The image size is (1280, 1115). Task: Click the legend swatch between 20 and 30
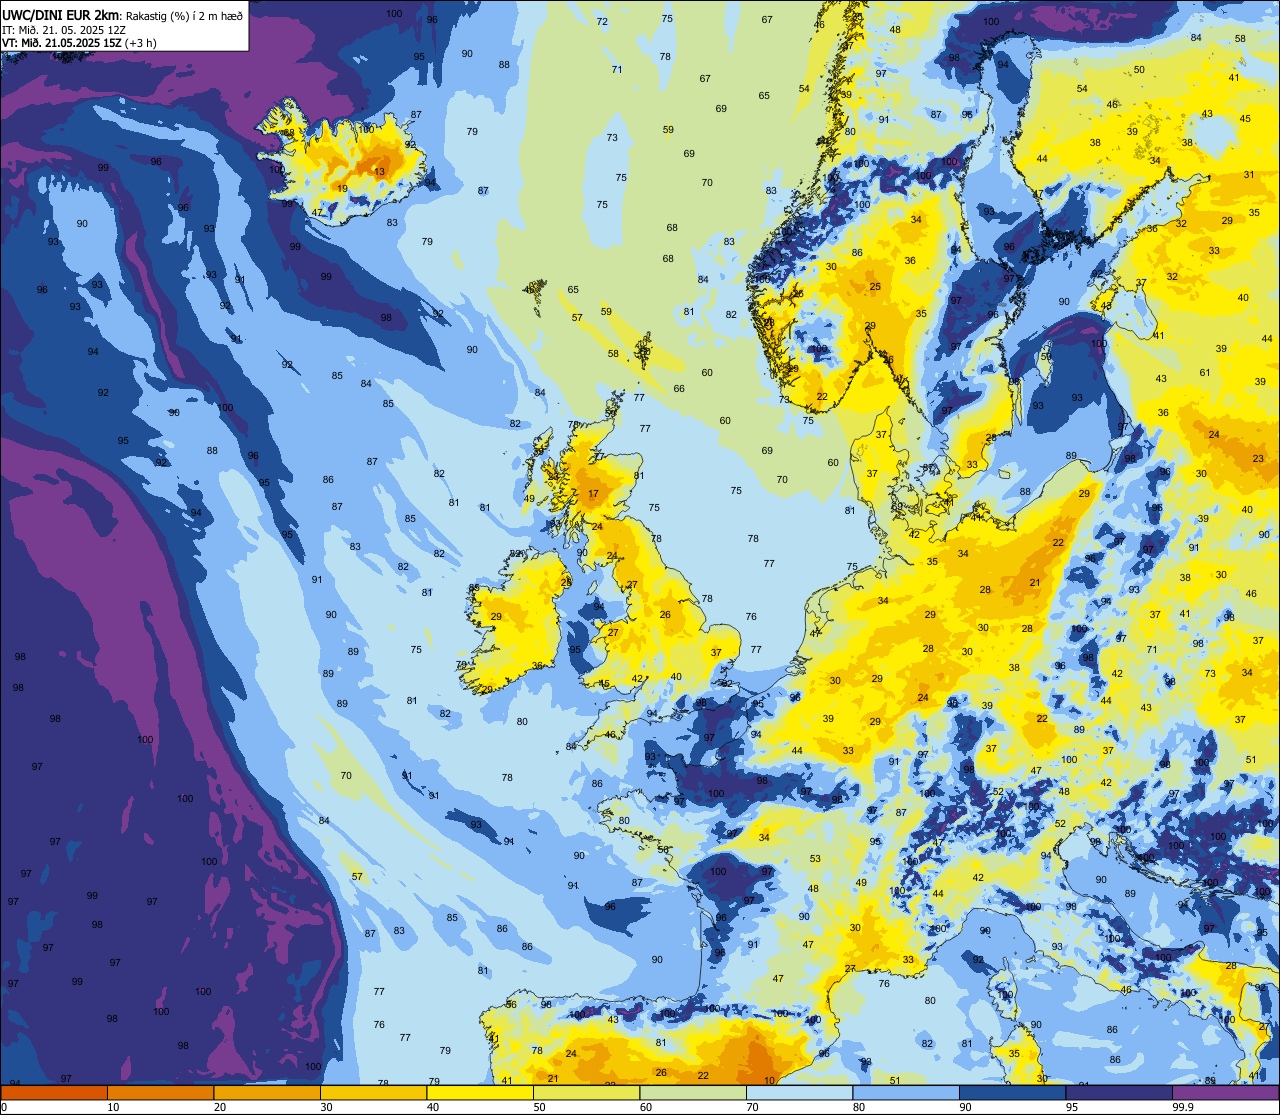coord(267,1092)
